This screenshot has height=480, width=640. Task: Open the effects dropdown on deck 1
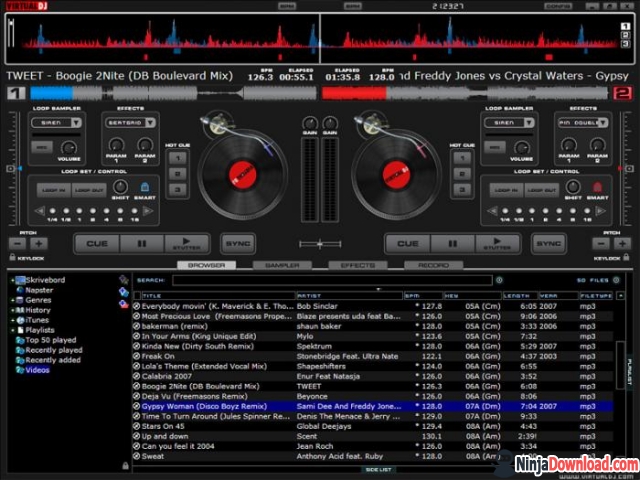[x=151, y=122]
